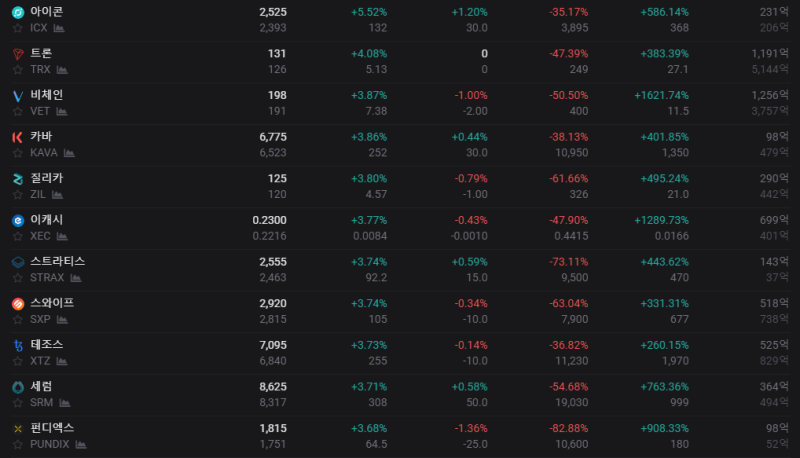Select the KAVA price 6,775
Screen dimensions: 800x458
(x=273, y=137)
